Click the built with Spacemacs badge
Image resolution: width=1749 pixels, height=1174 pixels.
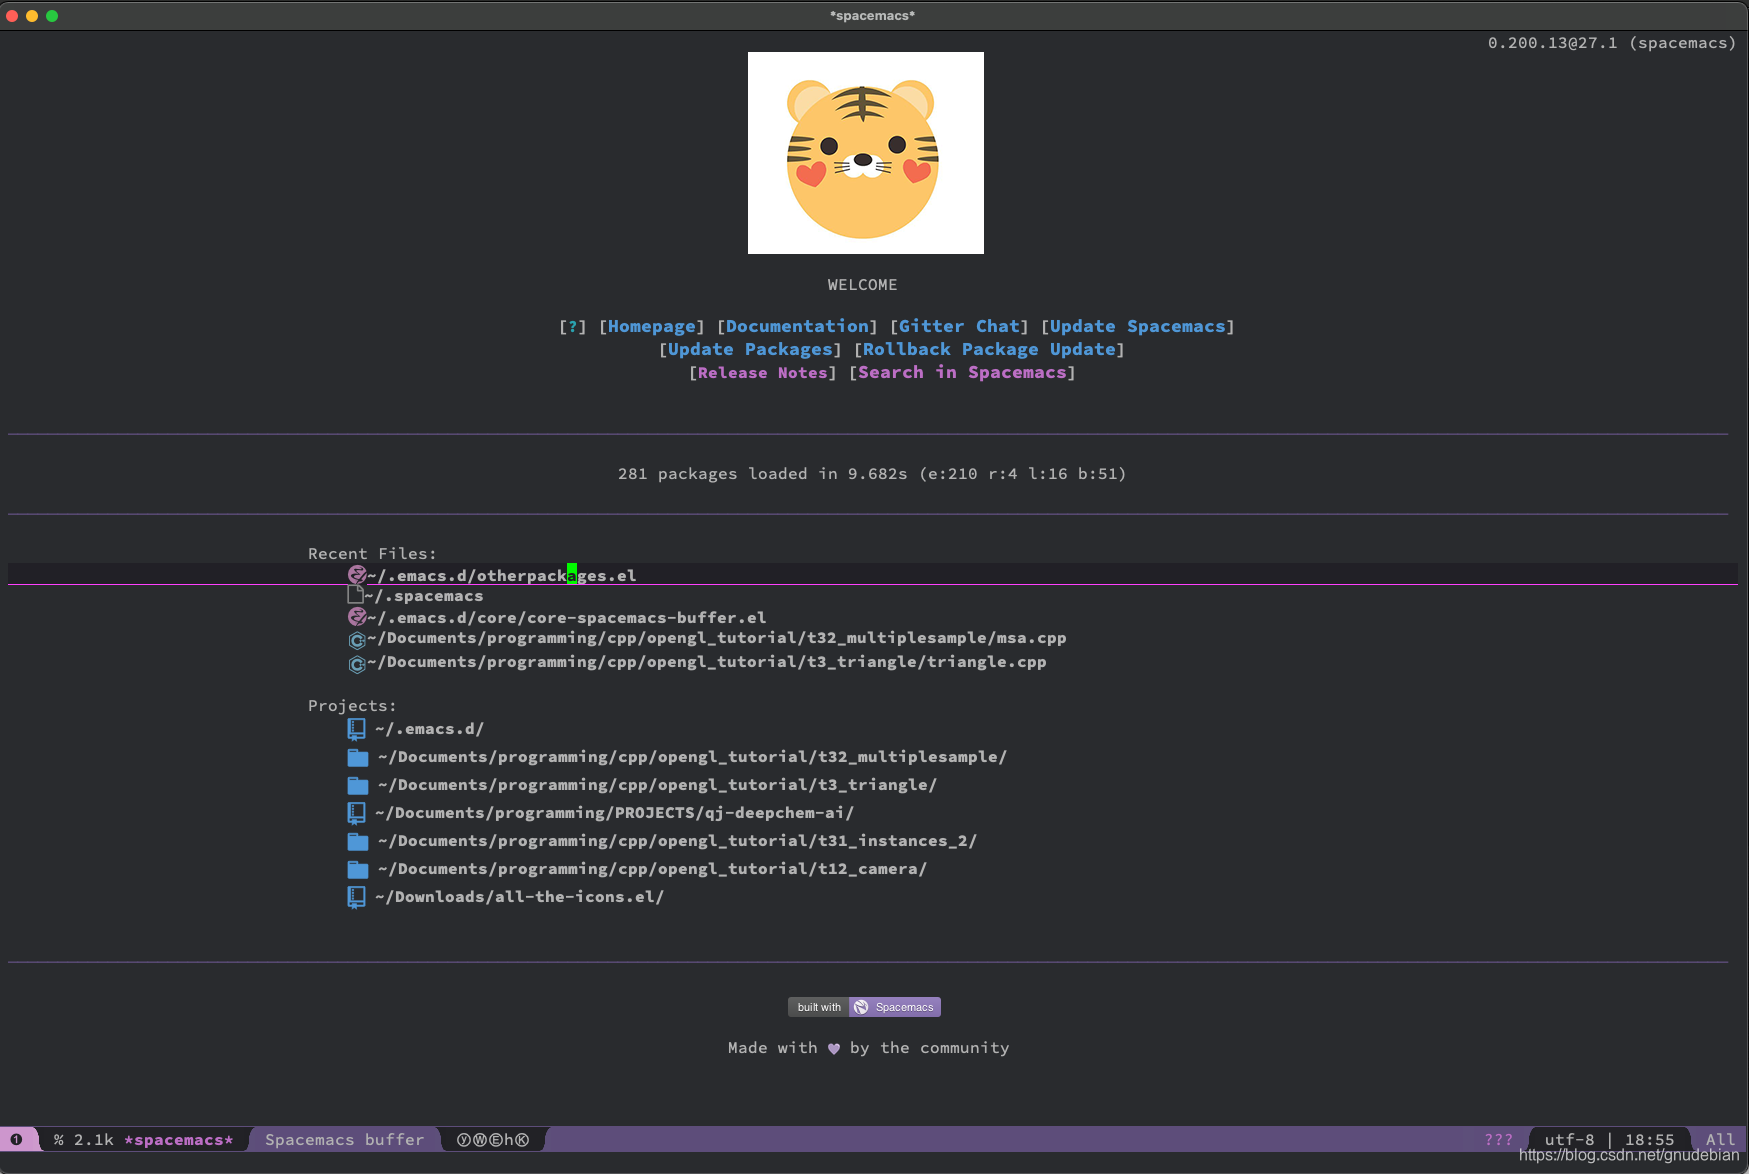[864, 1007]
